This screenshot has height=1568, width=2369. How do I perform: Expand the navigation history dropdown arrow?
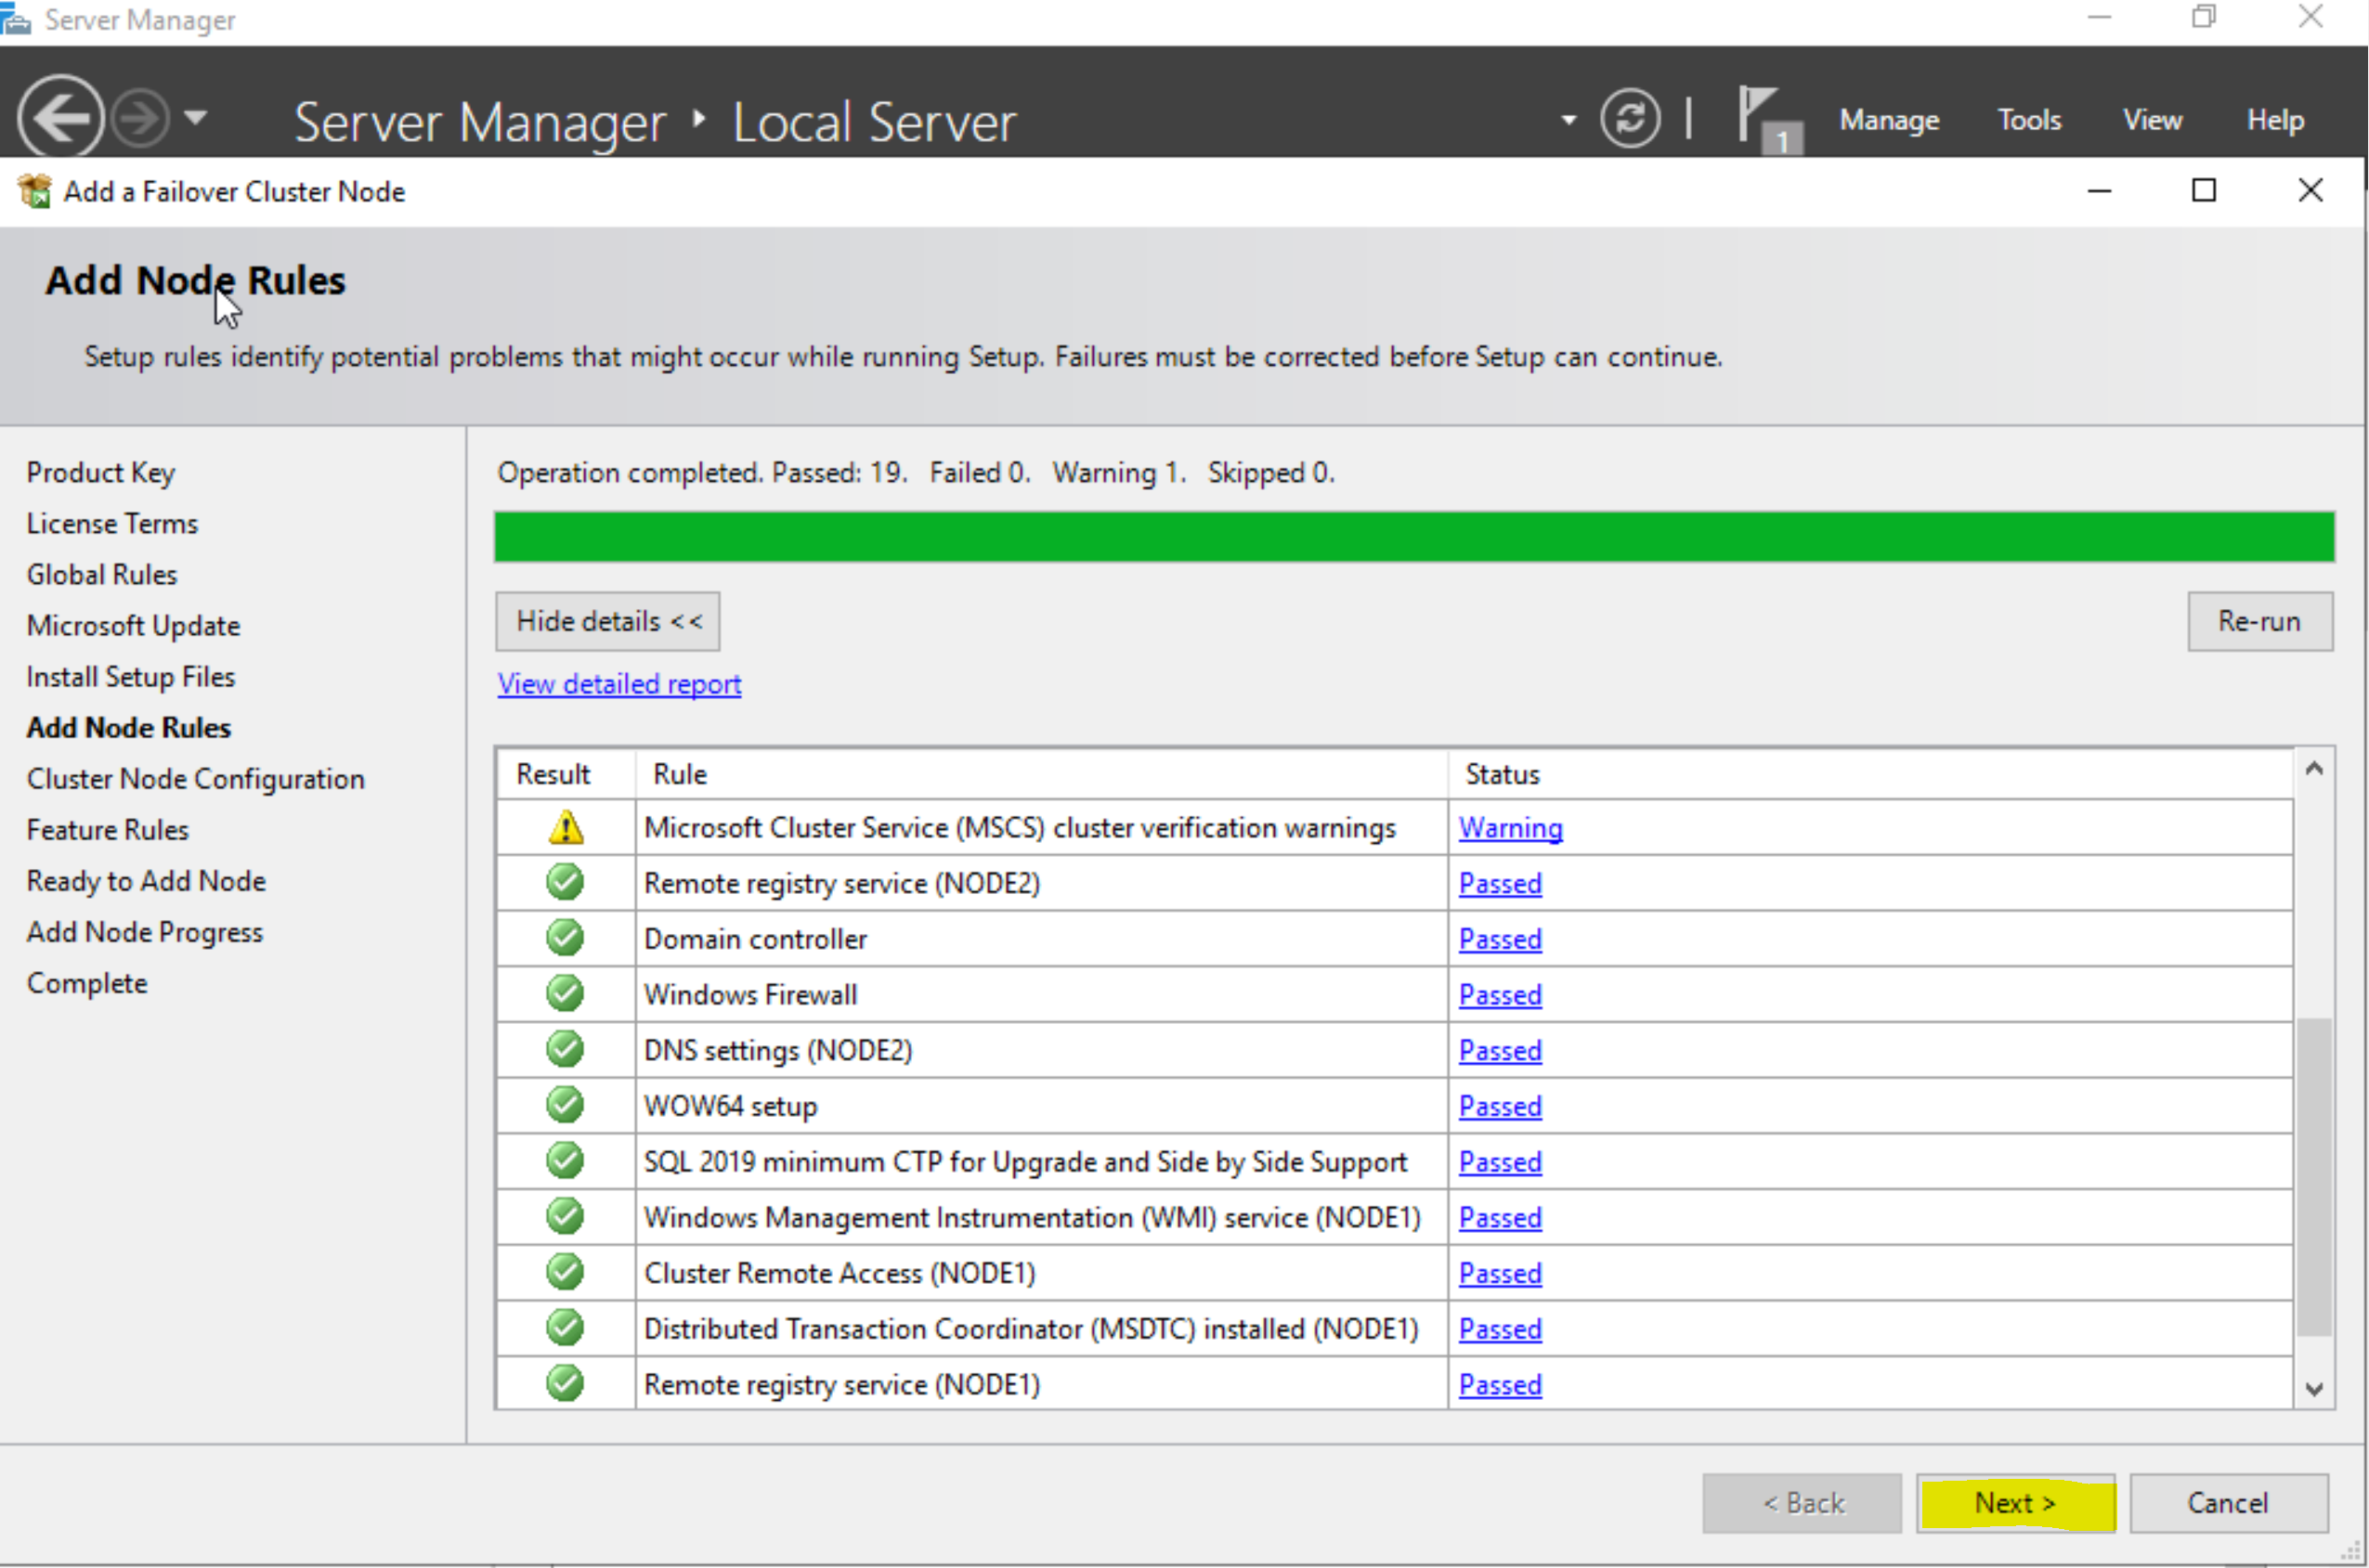coord(196,118)
